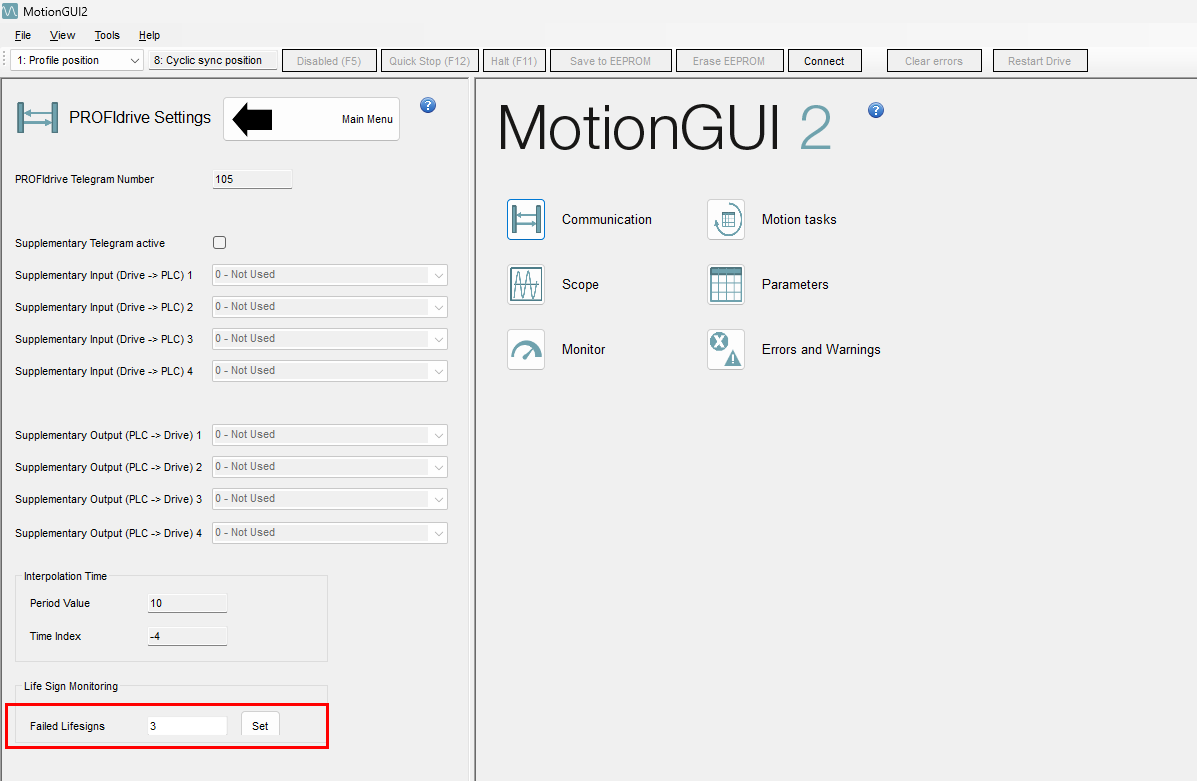The image size is (1197, 781).
Task: Click the Connect button
Action: click(824, 61)
